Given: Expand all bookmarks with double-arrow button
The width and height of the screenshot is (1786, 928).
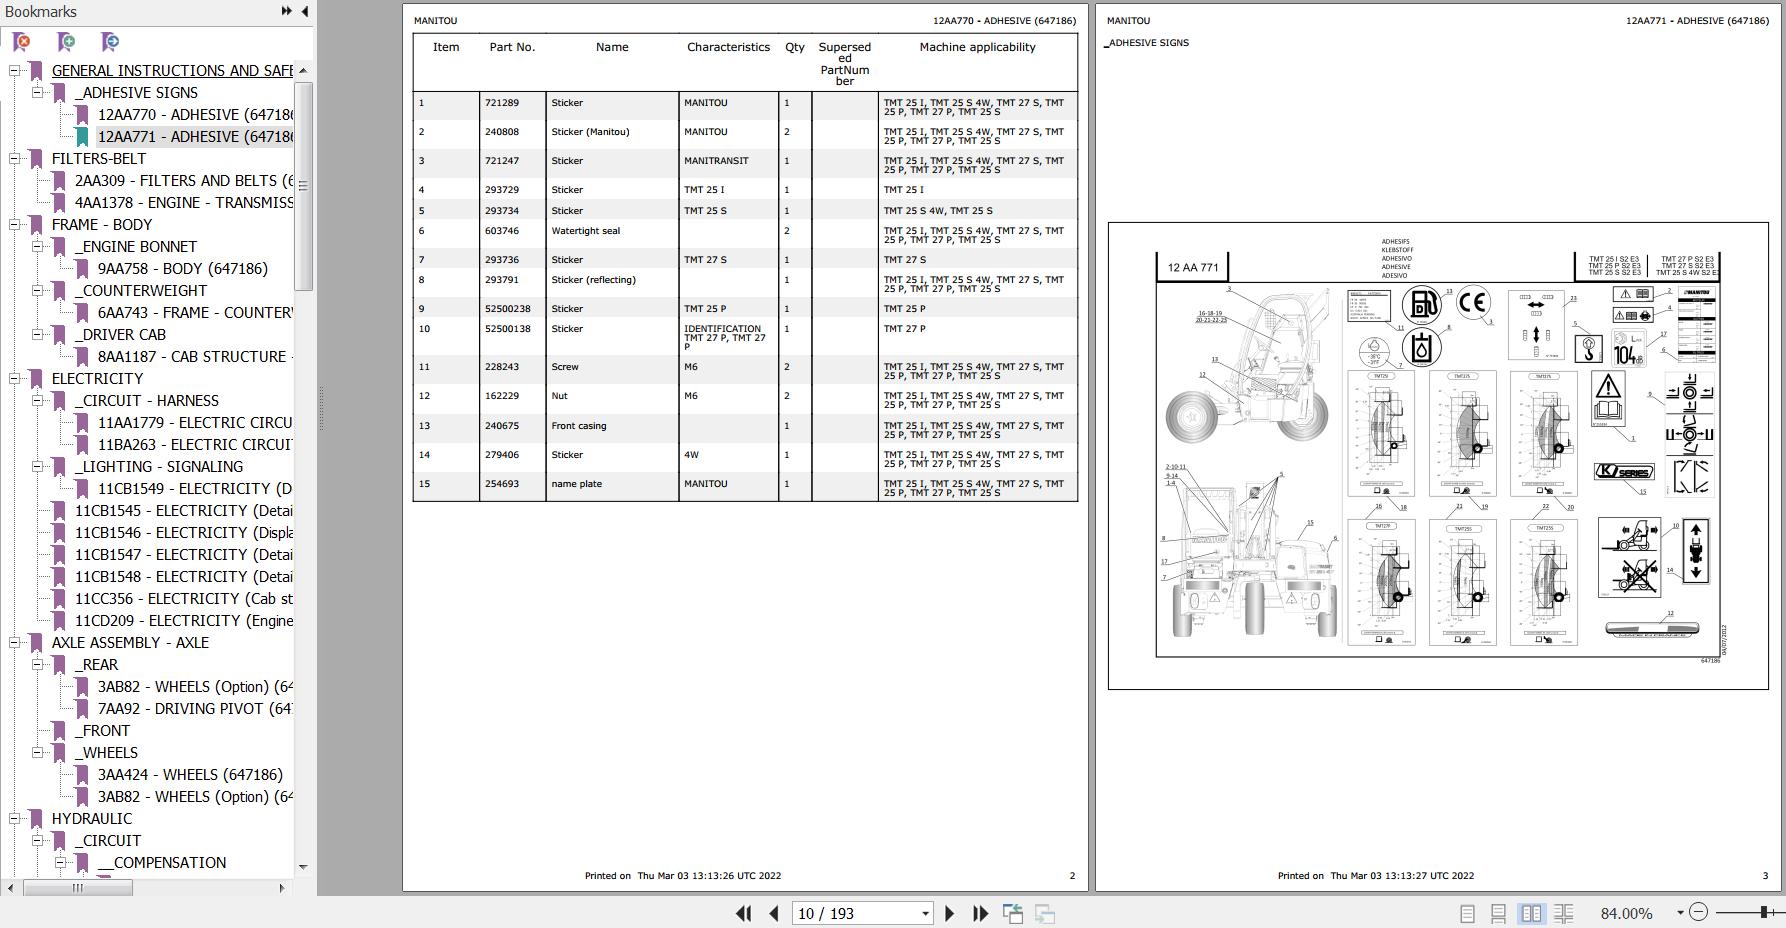Looking at the screenshot, I should (286, 11).
